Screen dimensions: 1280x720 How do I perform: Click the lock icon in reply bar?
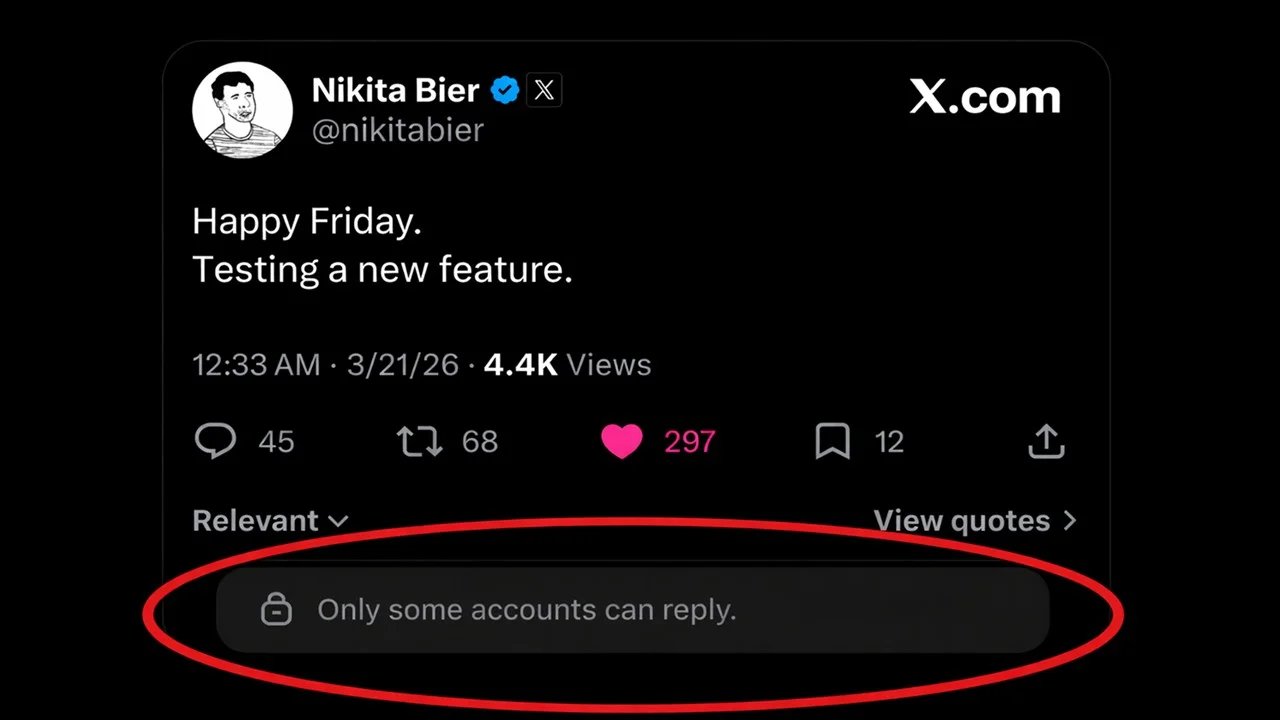[x=276, y=609]
